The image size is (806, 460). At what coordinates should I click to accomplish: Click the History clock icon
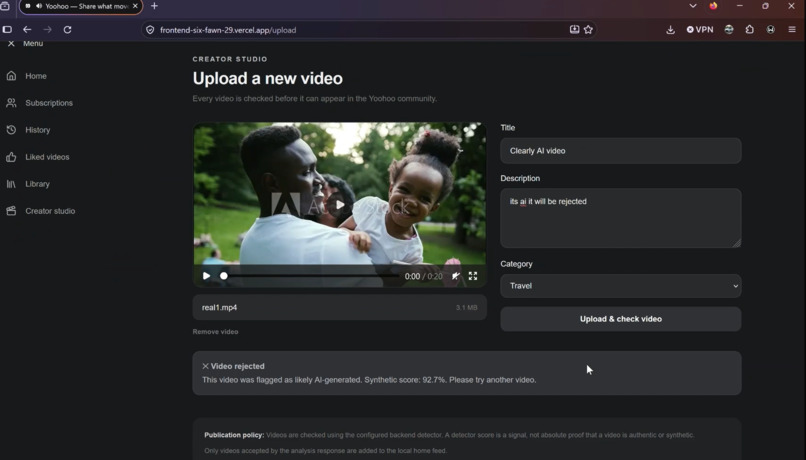click(x=11, y=130)
